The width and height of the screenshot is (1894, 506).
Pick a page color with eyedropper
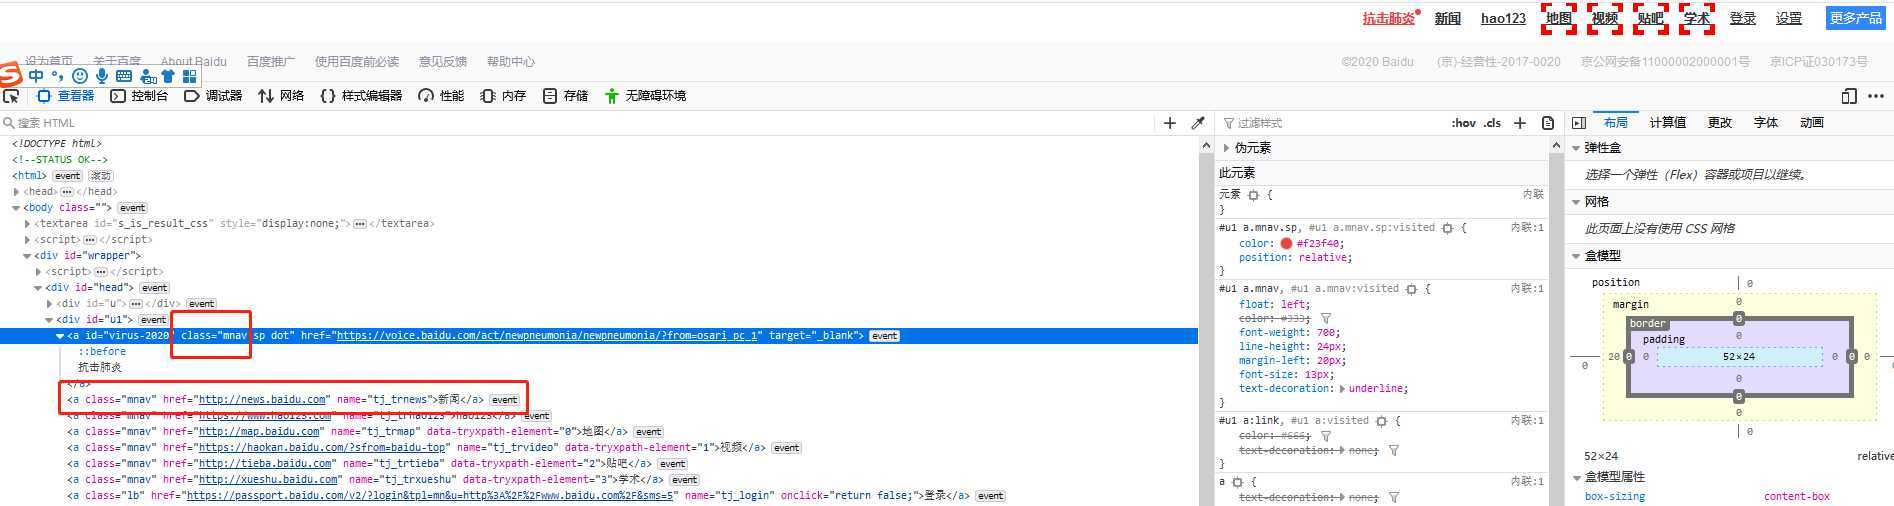[1197, 123]
